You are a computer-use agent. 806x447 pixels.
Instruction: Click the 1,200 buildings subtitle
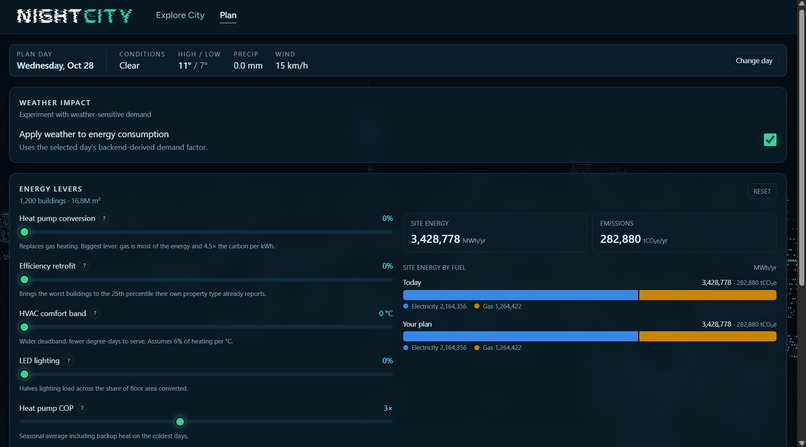(60, 201)
